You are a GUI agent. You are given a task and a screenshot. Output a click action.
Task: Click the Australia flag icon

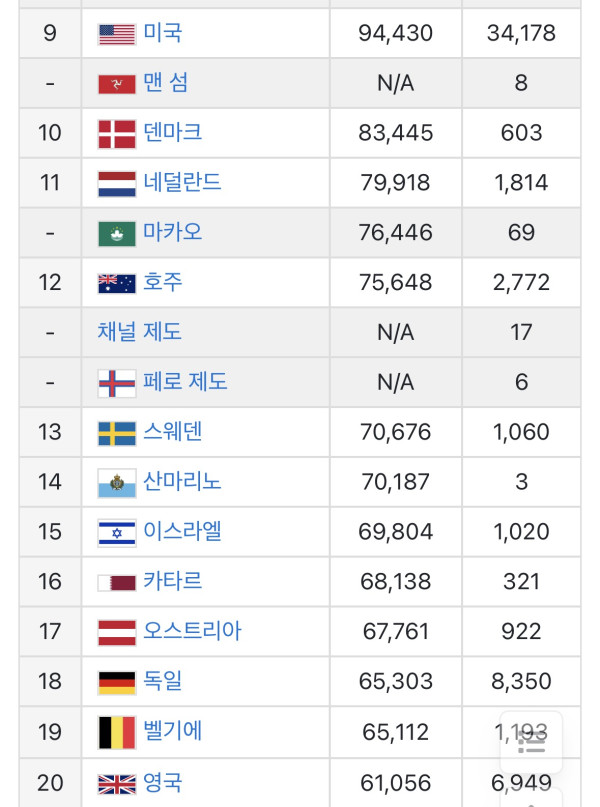[117, 284]
